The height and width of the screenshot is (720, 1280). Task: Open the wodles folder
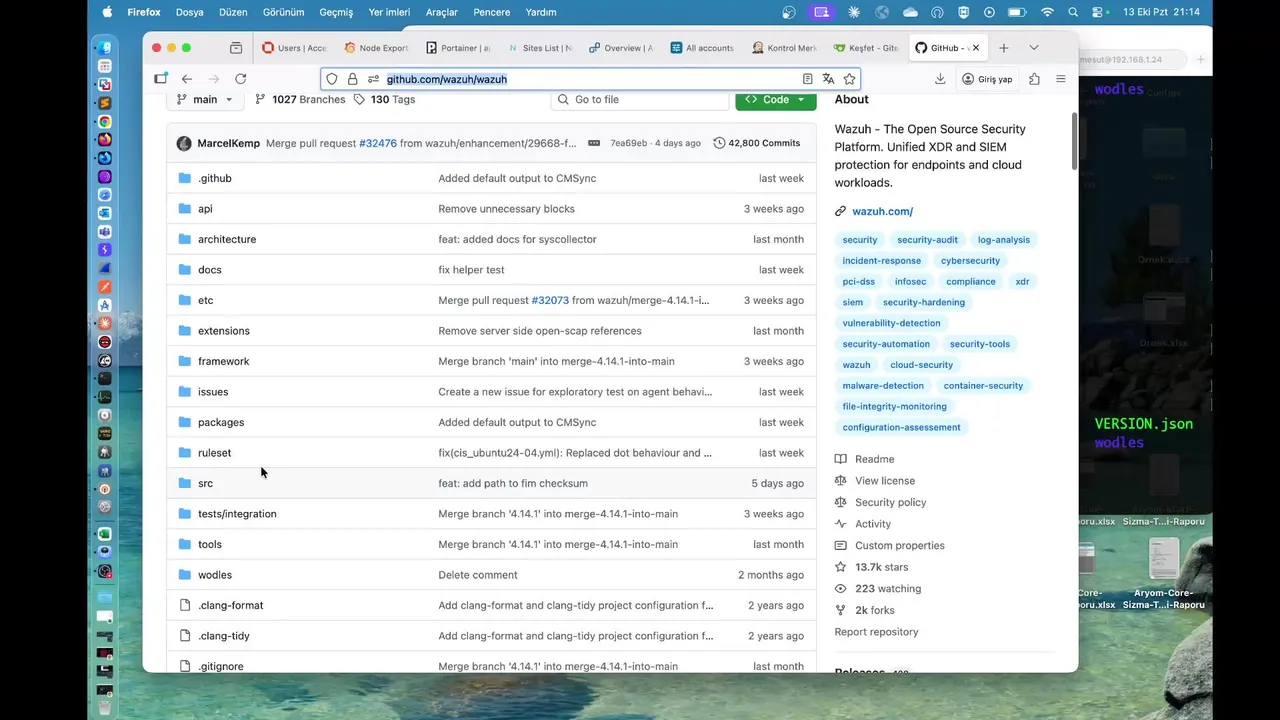[x=214, y=575]
